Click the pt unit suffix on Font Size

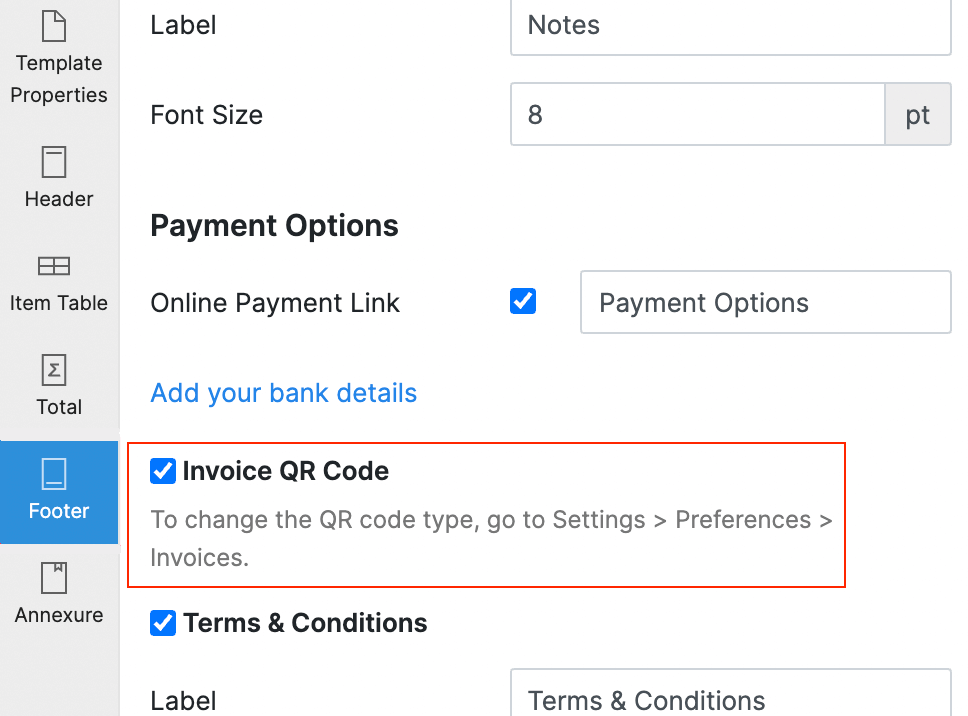(917, 114)
